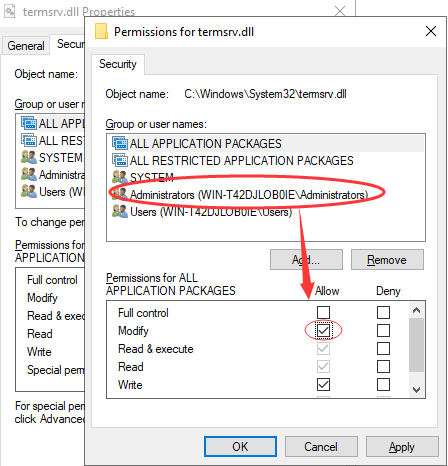Switch to the General tab

(x=26, y=46)
